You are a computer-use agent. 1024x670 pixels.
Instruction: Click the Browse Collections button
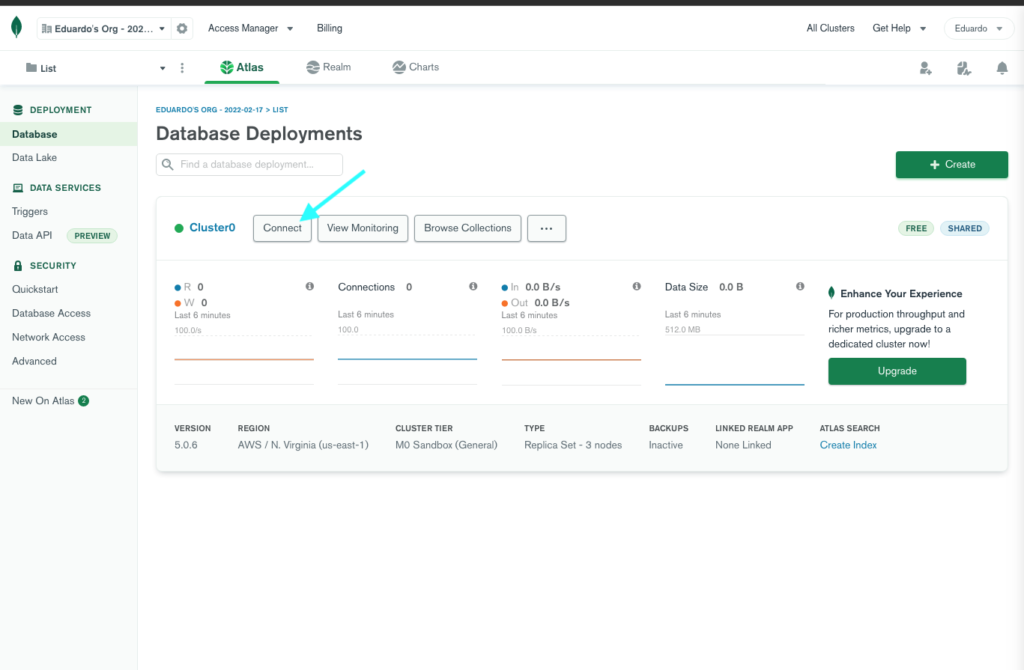(x=468, y=229)
